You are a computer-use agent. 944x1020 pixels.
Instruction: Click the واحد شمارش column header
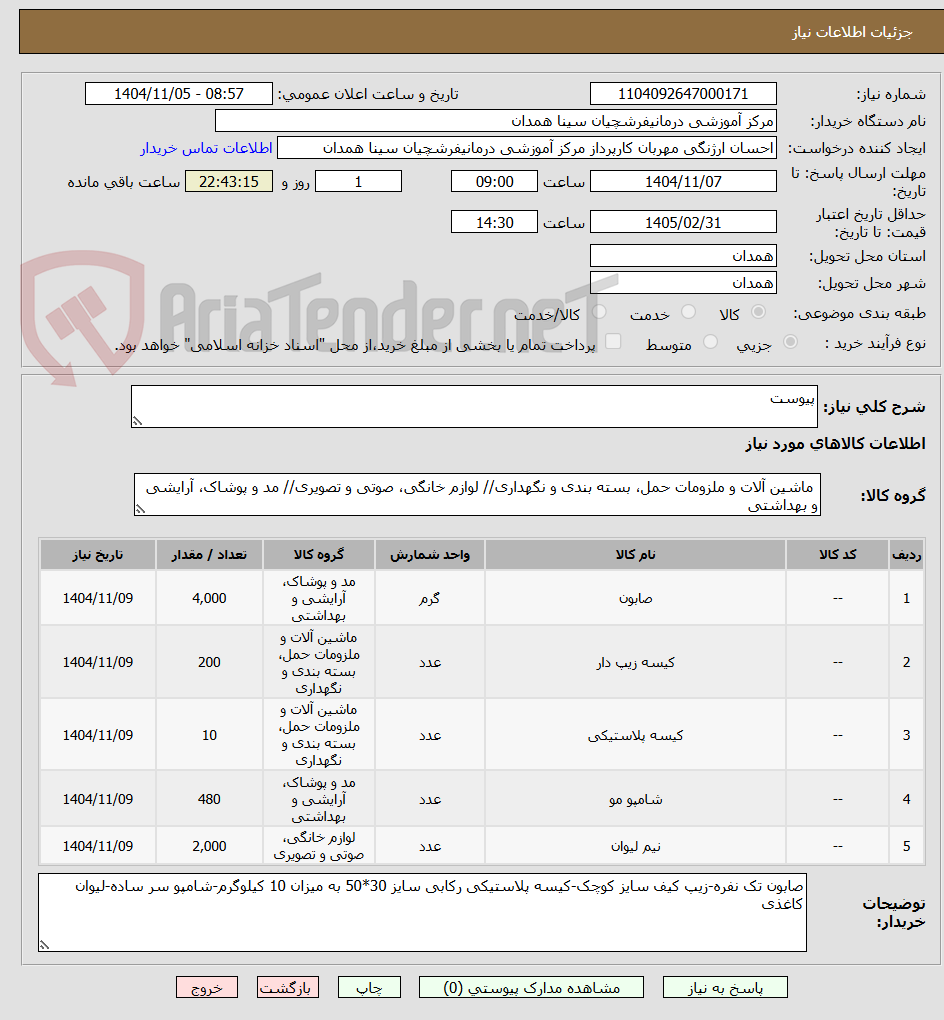coord(429,555)
